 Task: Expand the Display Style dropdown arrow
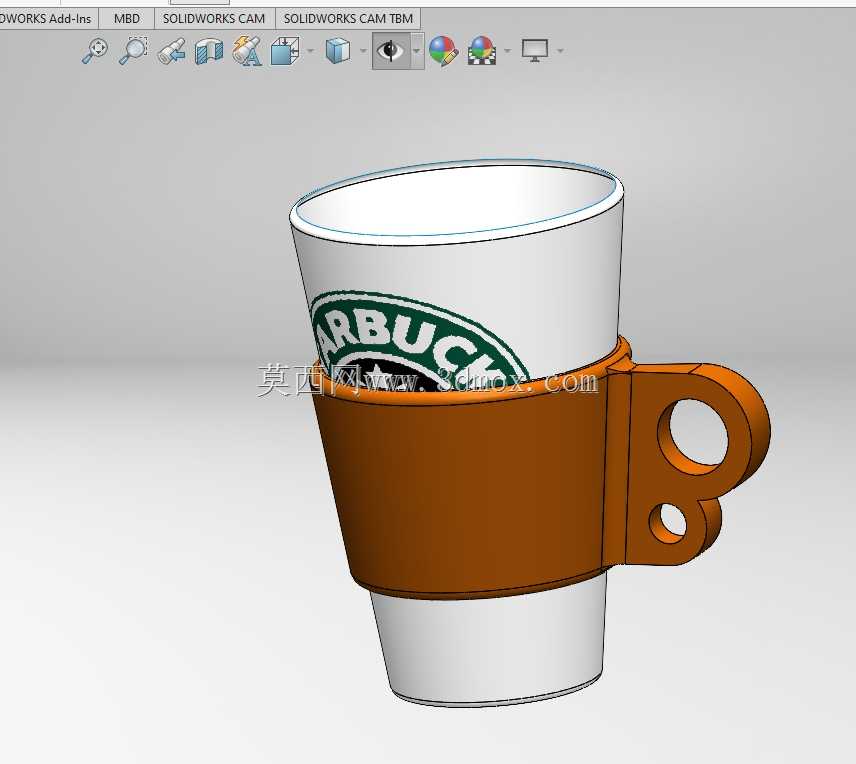coord(363,51)
